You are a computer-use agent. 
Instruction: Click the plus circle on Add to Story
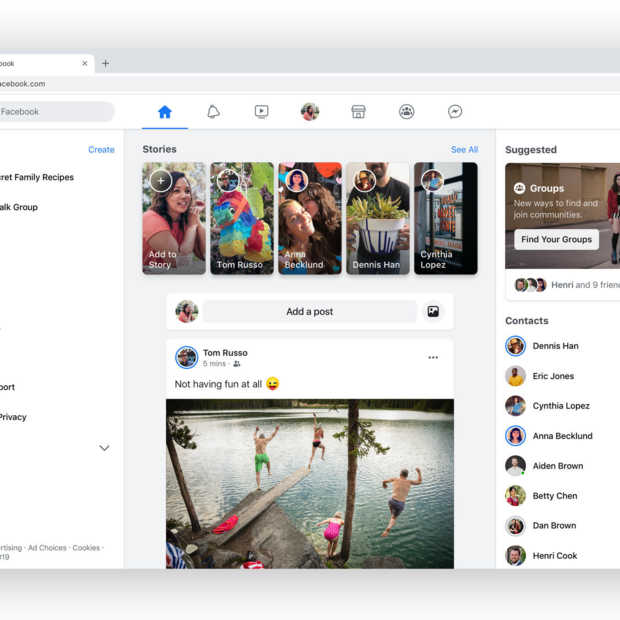pos(161,181)
